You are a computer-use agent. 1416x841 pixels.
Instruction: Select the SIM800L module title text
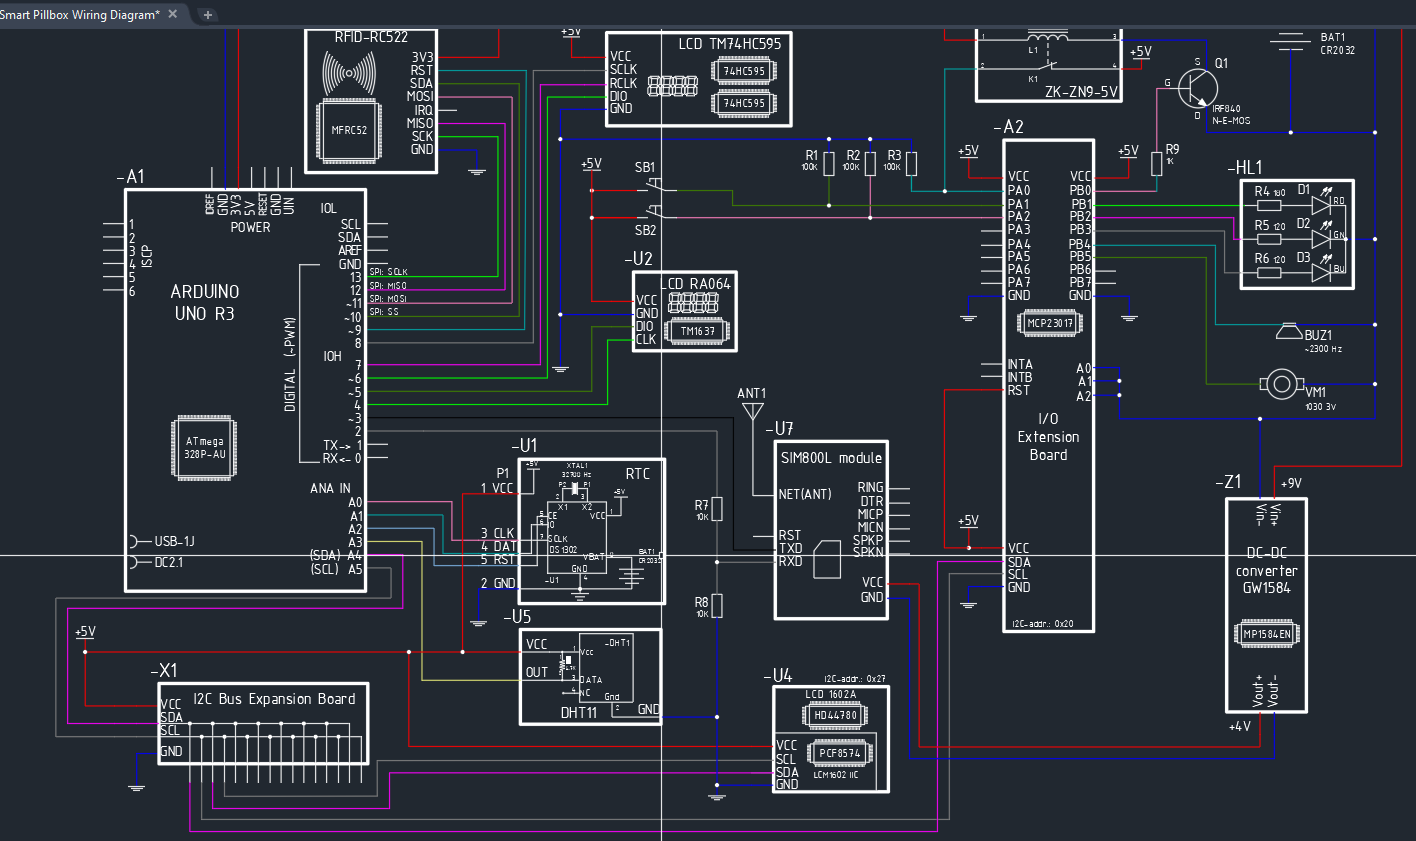click(x=831, y=458)
